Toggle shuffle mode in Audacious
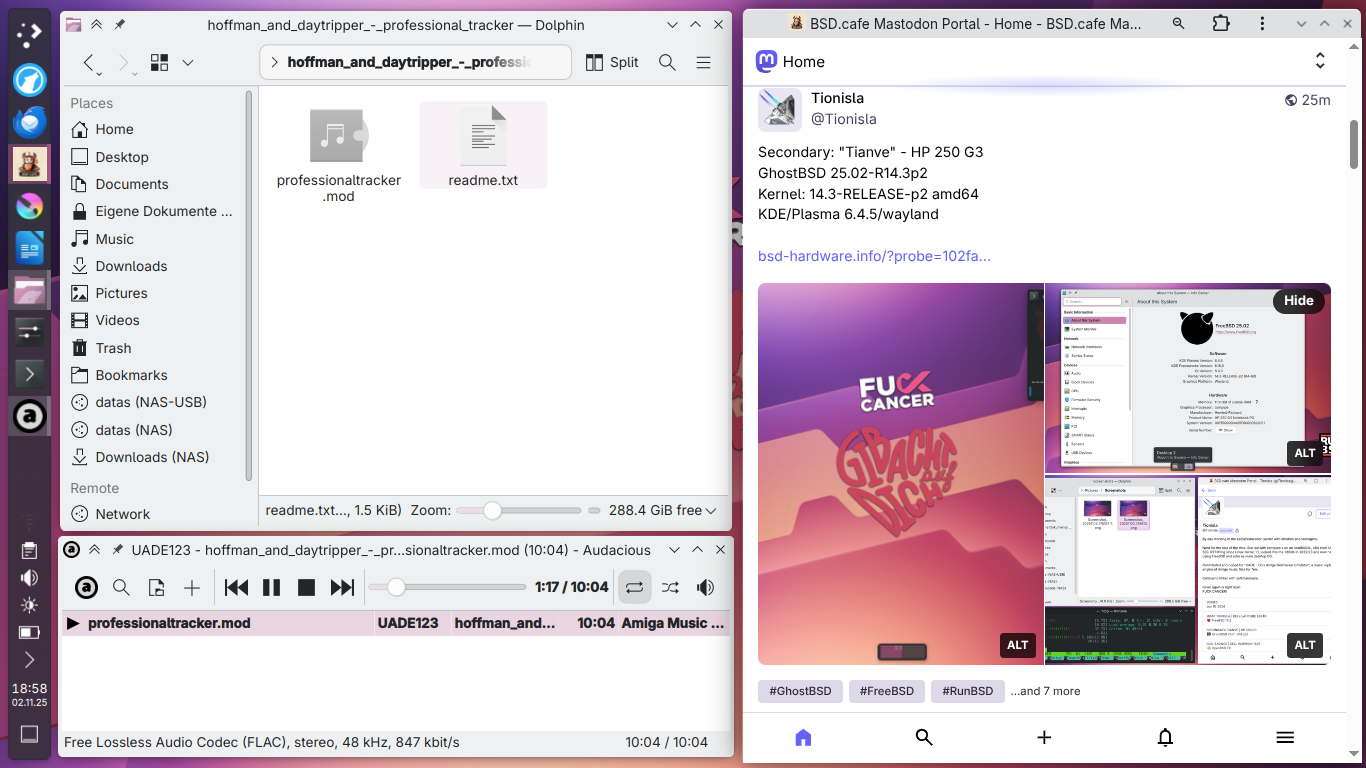 click(x=670, y=588)
